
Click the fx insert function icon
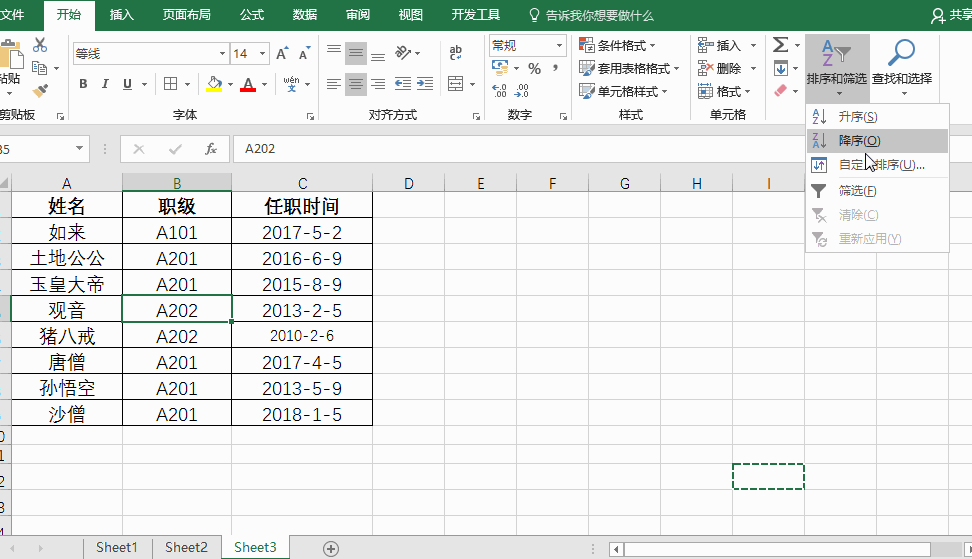pos(211,149)
